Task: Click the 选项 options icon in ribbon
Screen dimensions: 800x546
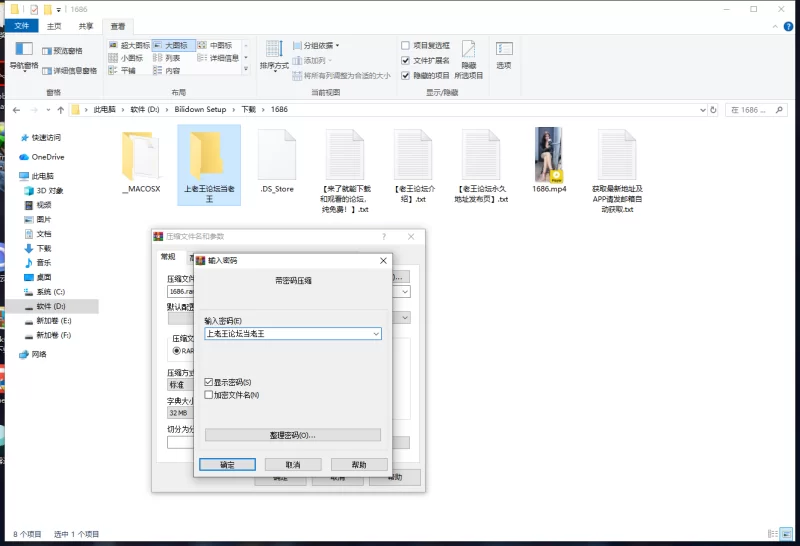Action: (504, 54)
